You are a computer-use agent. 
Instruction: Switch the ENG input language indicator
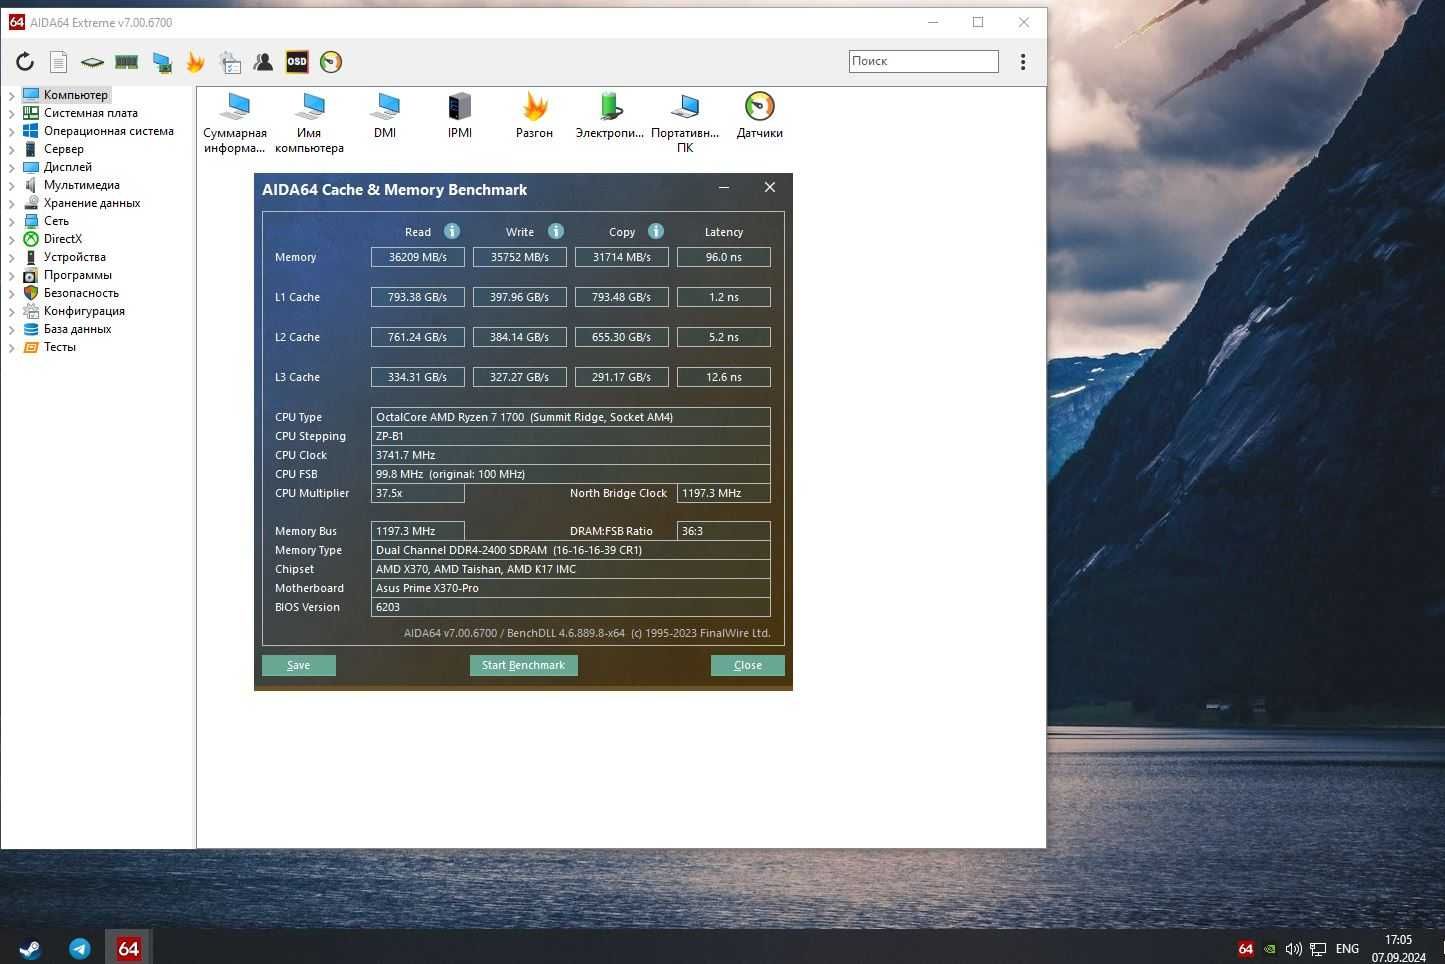(1347, 949)
